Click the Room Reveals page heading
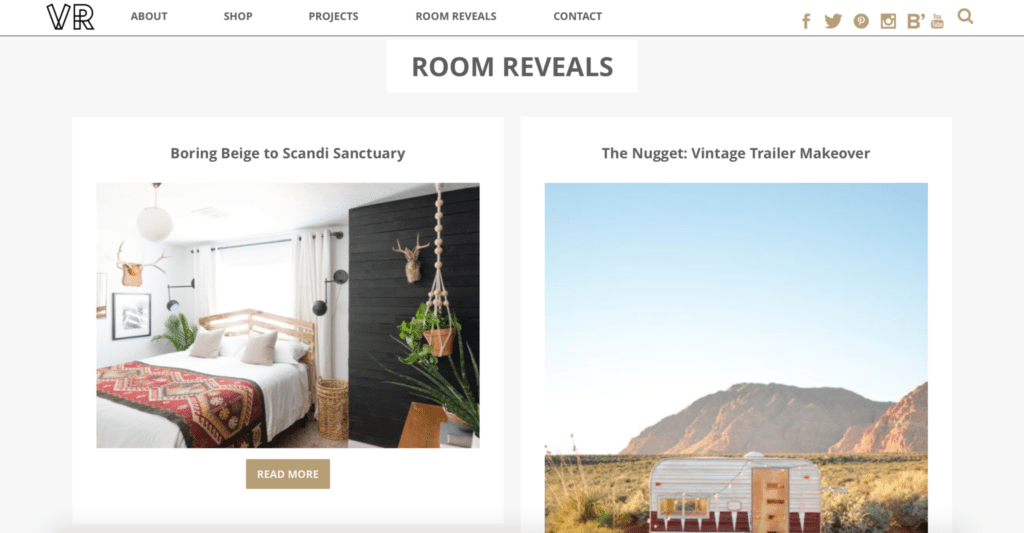Viewport: 1024px width, 533px height. (512, 67)
